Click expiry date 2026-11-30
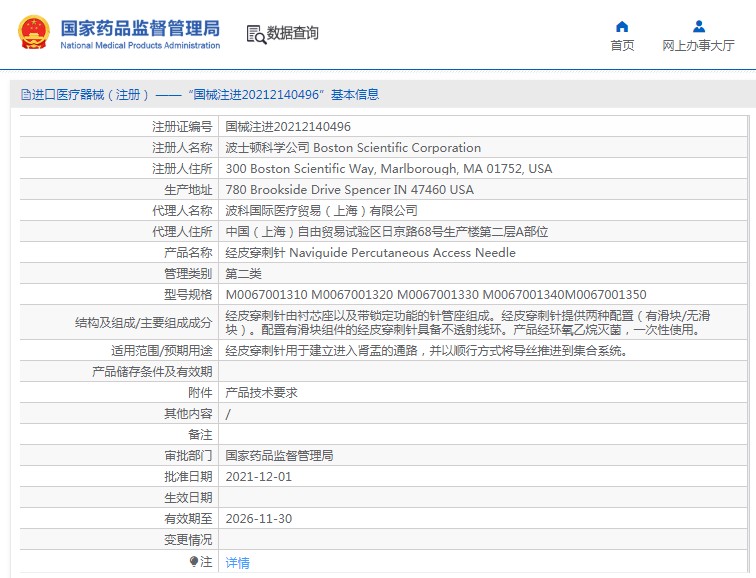 point(258,519)
